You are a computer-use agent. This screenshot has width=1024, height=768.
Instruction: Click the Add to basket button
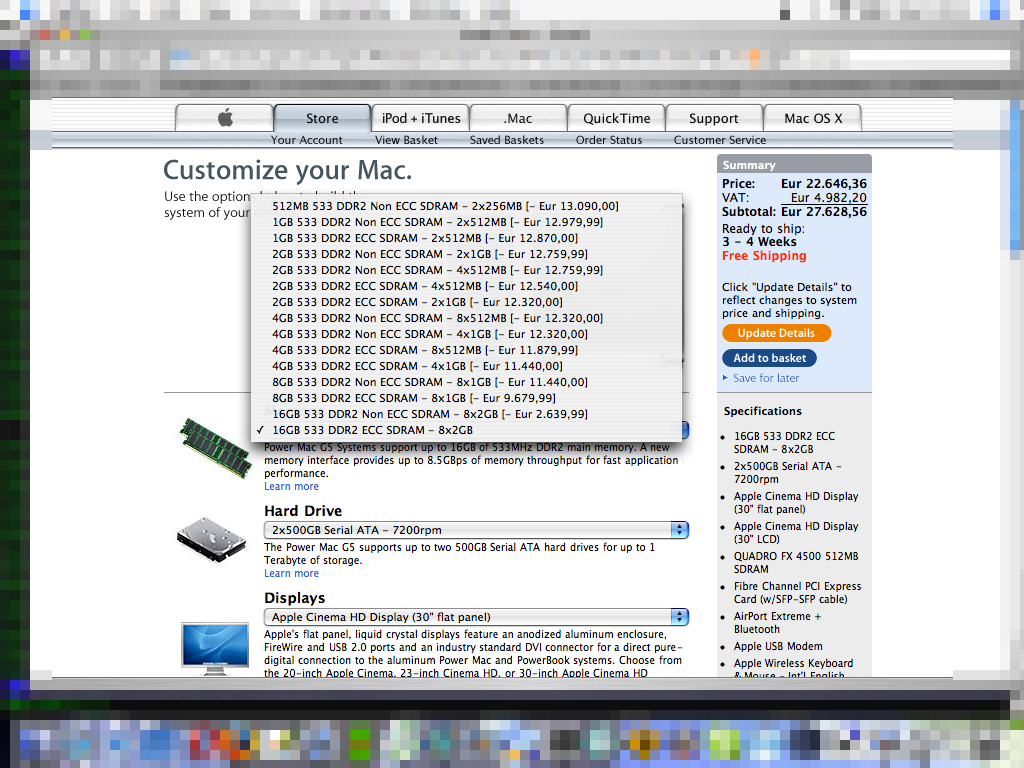coord(770,358)
